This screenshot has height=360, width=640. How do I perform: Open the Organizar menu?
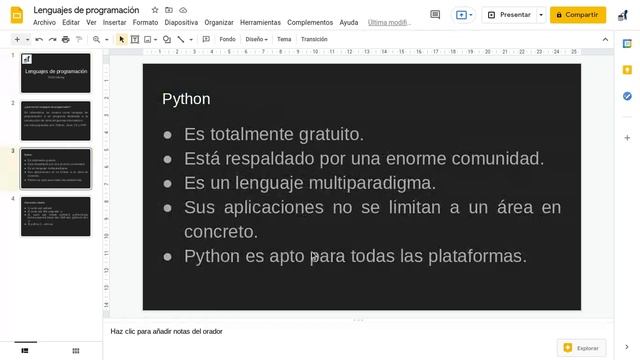tap(219, 22)
